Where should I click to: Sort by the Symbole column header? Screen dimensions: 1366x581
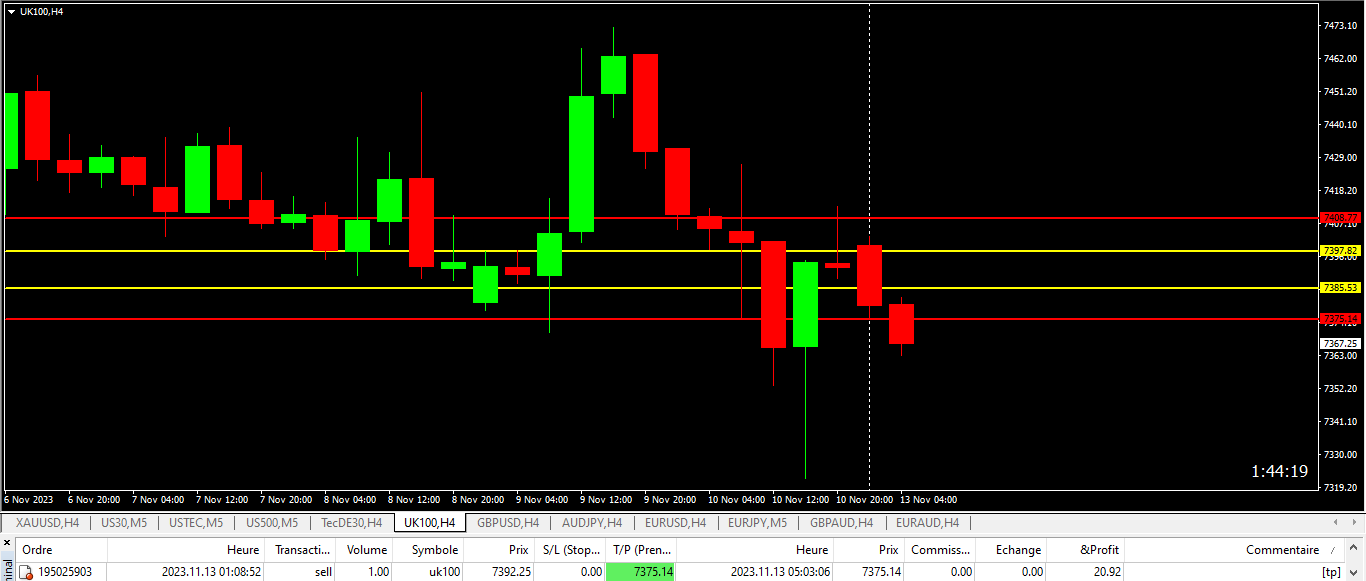[430, 549]
